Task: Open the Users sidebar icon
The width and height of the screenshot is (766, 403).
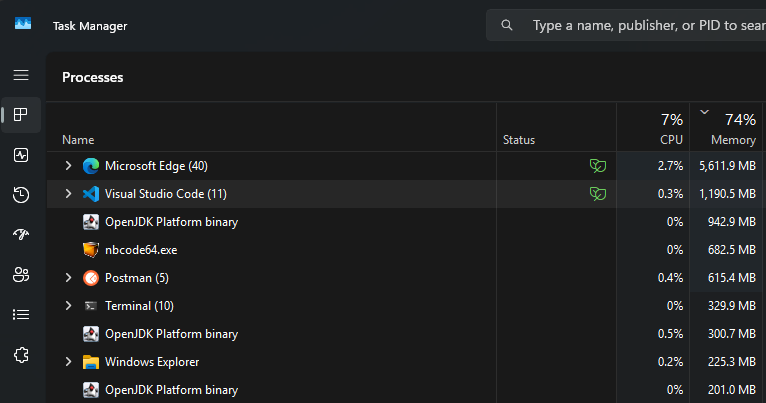Action: (x=21, y=275)
